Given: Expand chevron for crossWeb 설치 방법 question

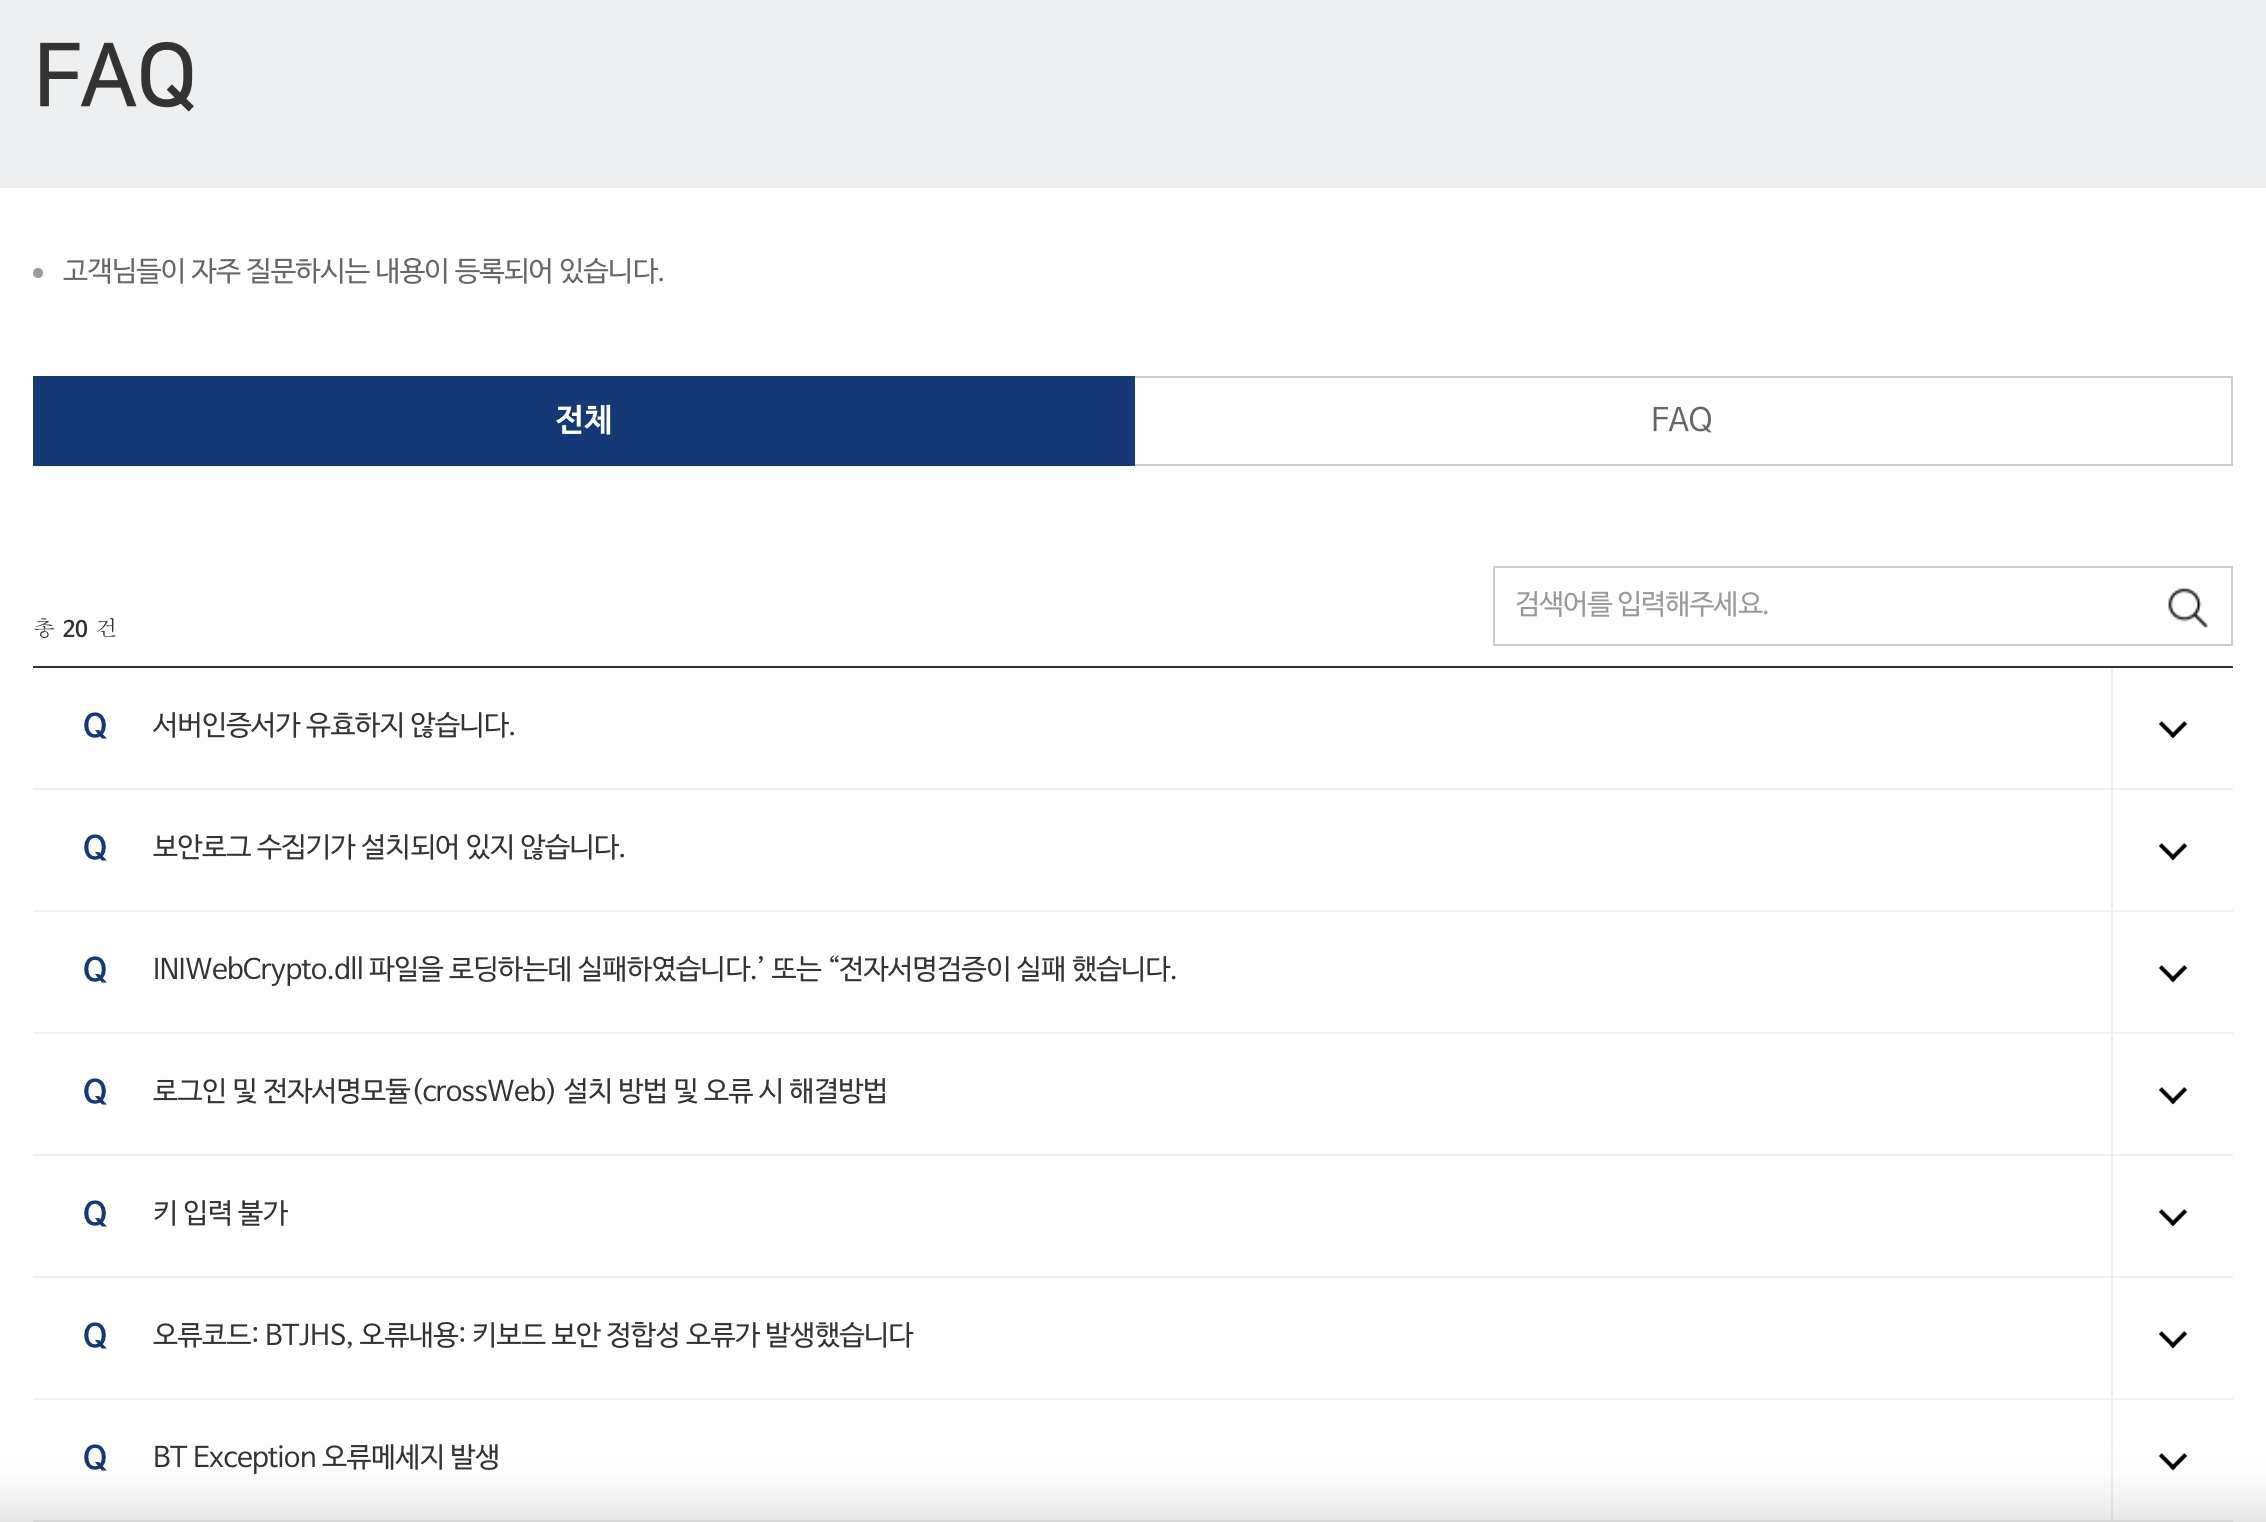Looking at the screenshot, I should pos(2172,1095).
